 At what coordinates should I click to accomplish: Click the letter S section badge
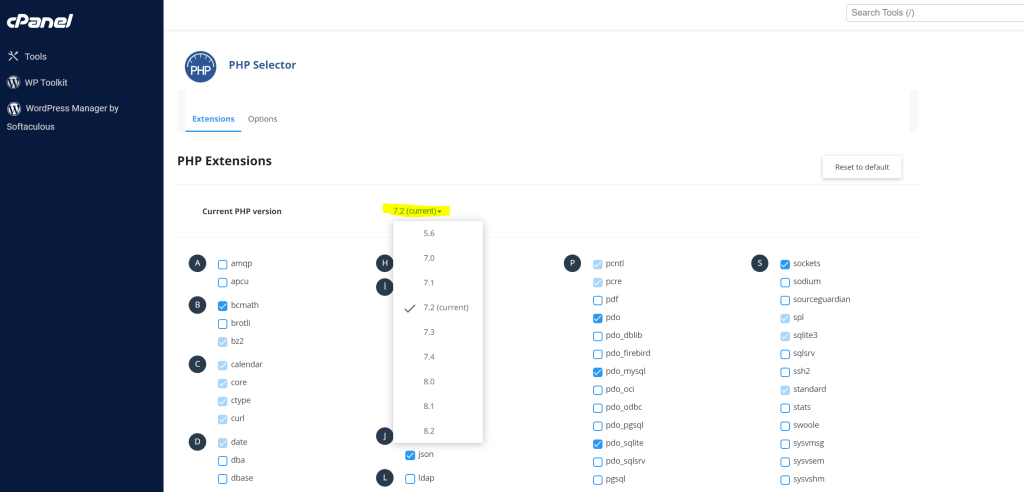[x=760, y=263]
